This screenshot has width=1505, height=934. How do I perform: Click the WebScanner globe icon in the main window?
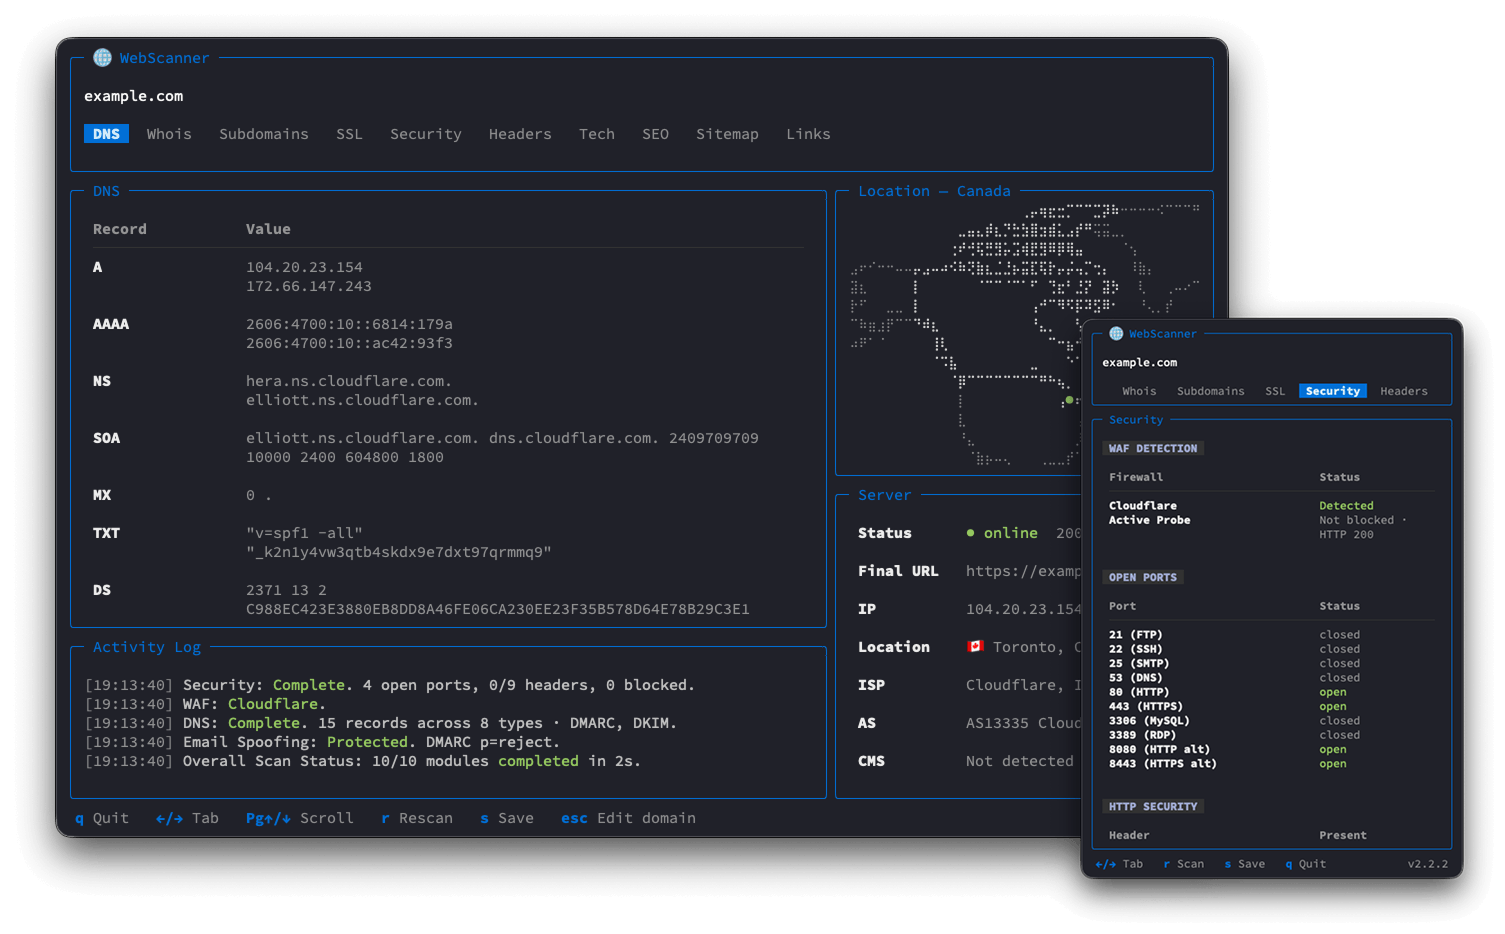[x=102, y=58]
